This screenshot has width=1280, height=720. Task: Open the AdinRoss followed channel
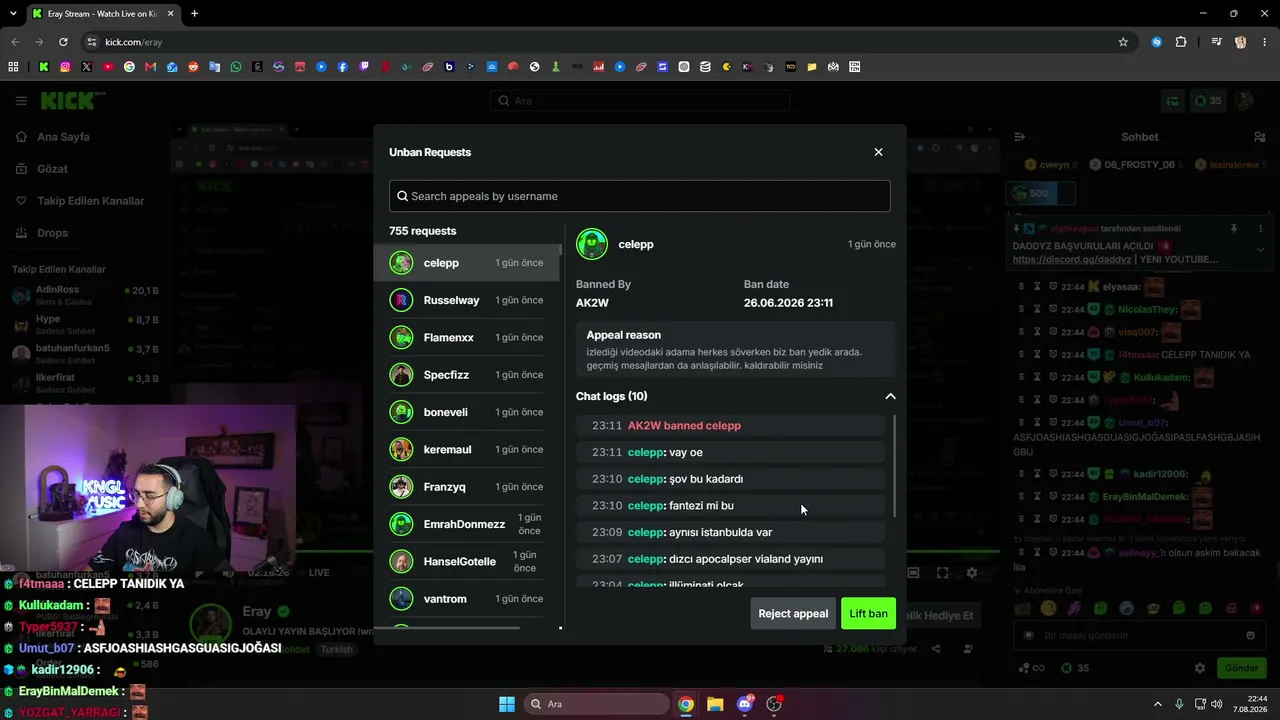click(x=85, y=295)
